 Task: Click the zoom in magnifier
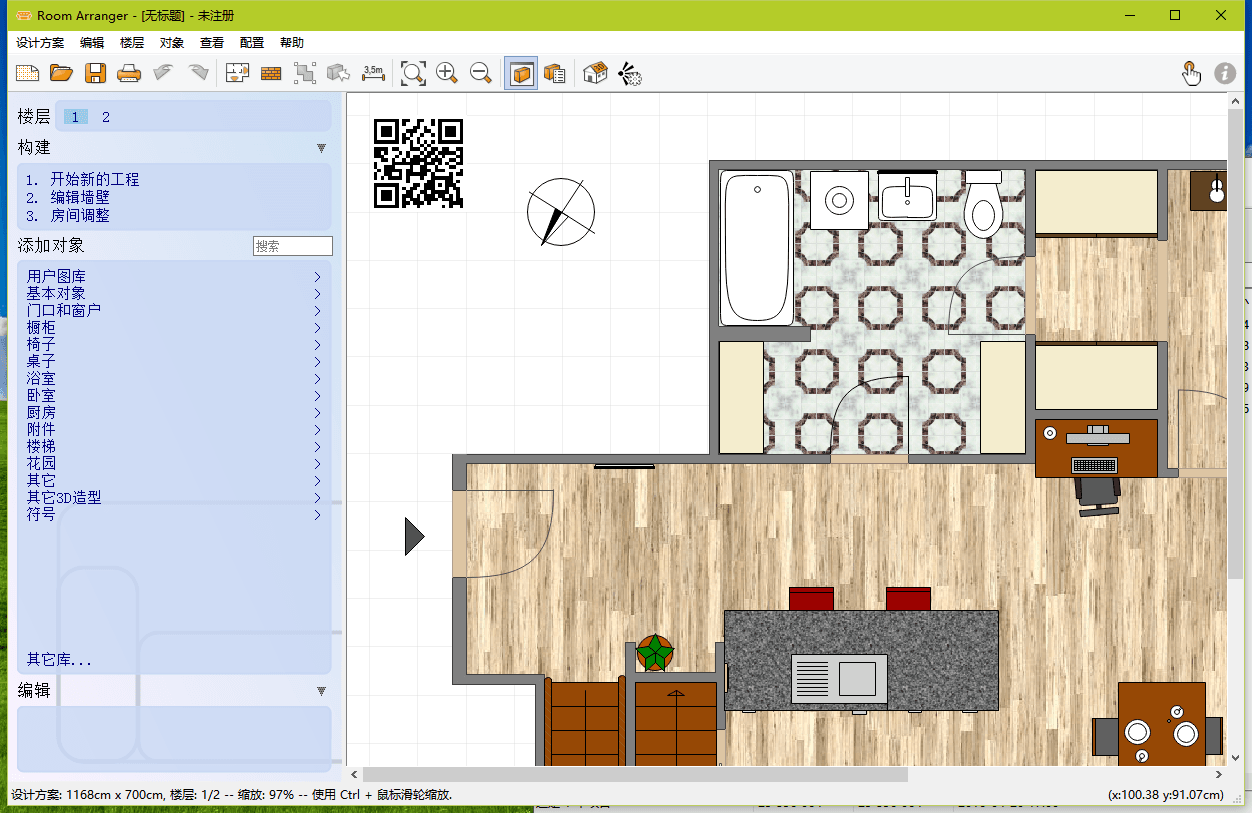(447, 73)
